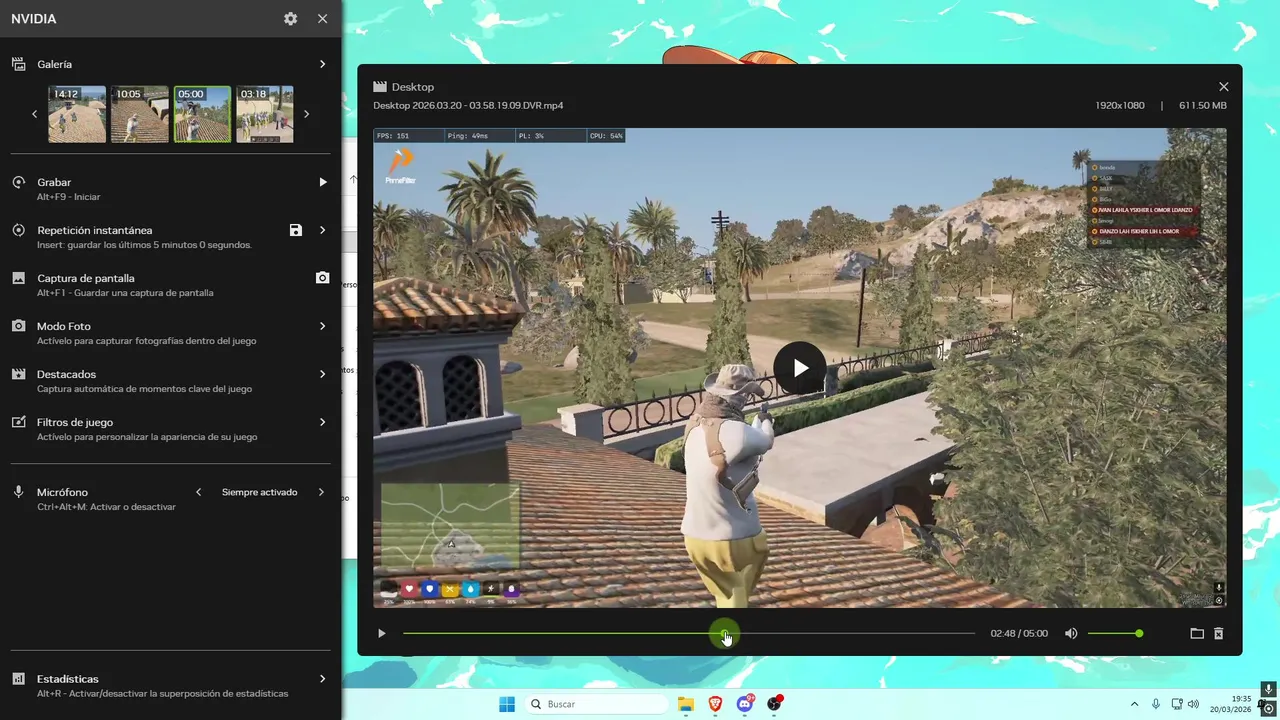Select the Captura de pantalla entry
This screenshot has width=1280, height=720.
click(x=170, y=285)
